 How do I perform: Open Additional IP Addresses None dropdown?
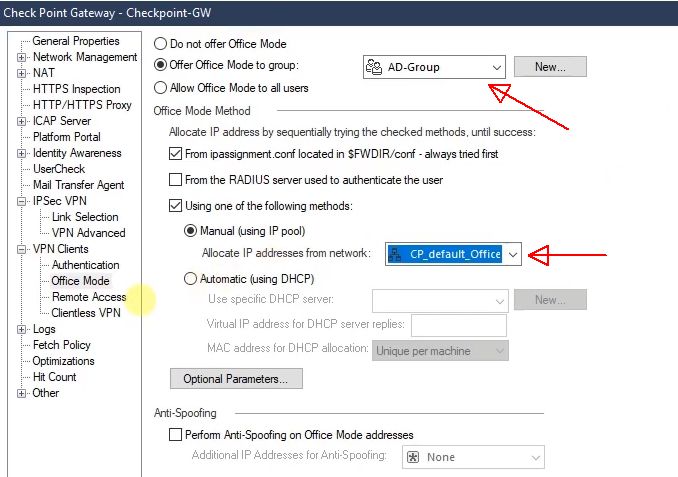[535, 458]
